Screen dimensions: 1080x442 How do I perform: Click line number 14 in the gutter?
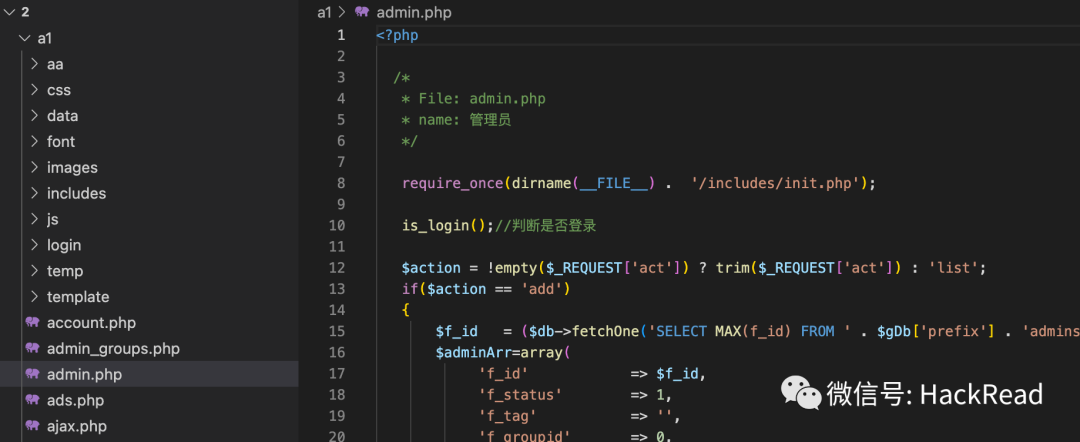click(x=338, y=310)
